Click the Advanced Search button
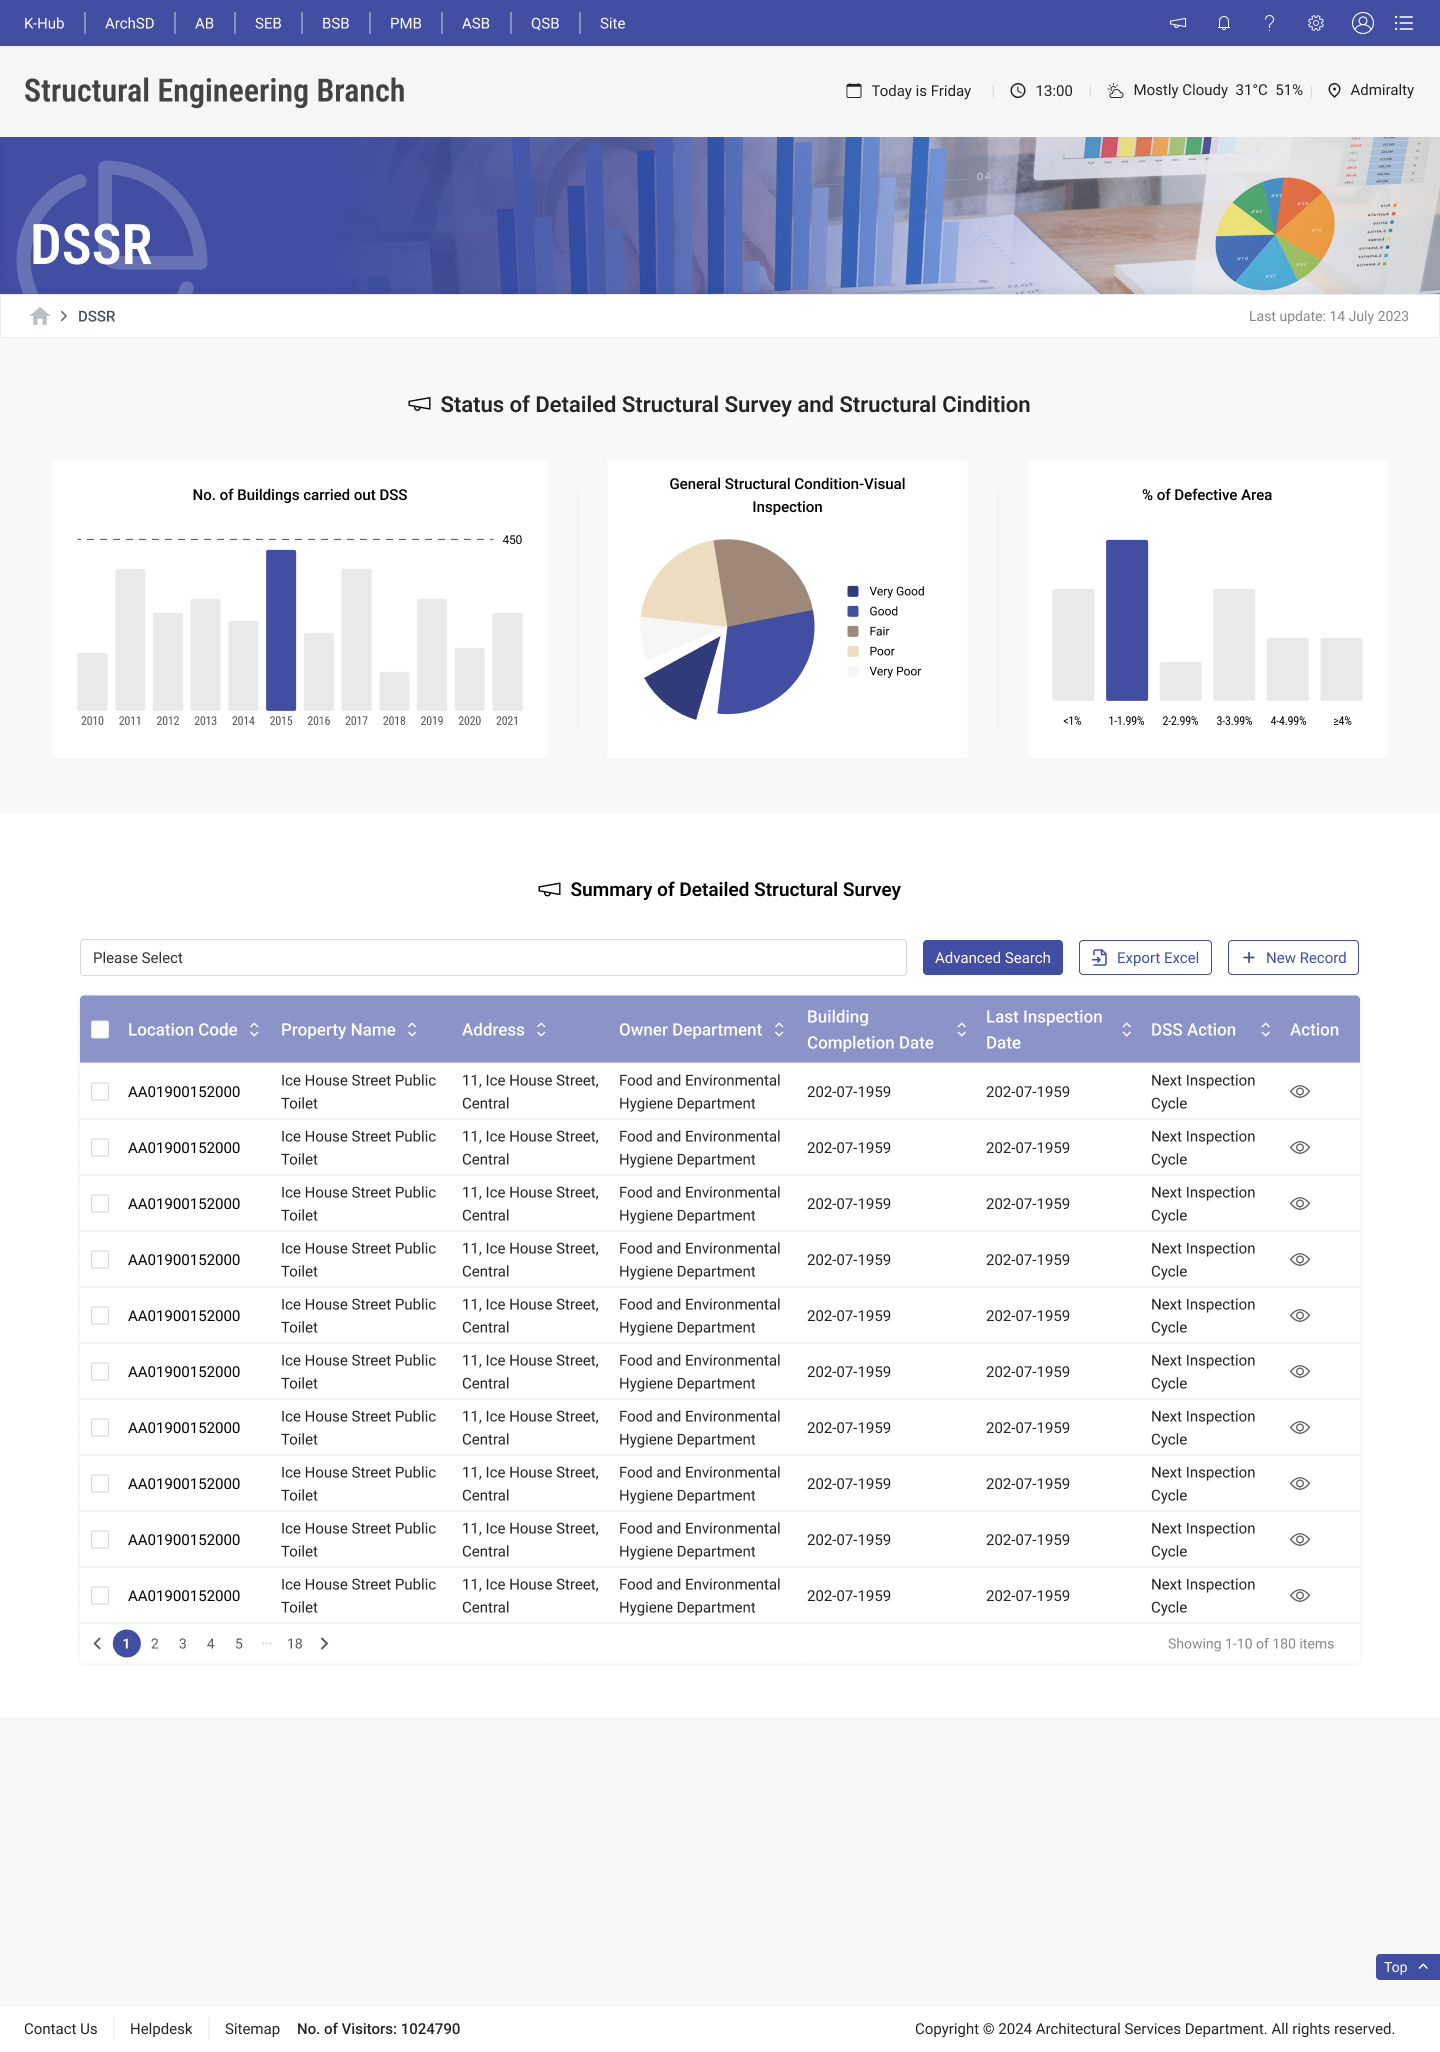 (x=992, y=958)
